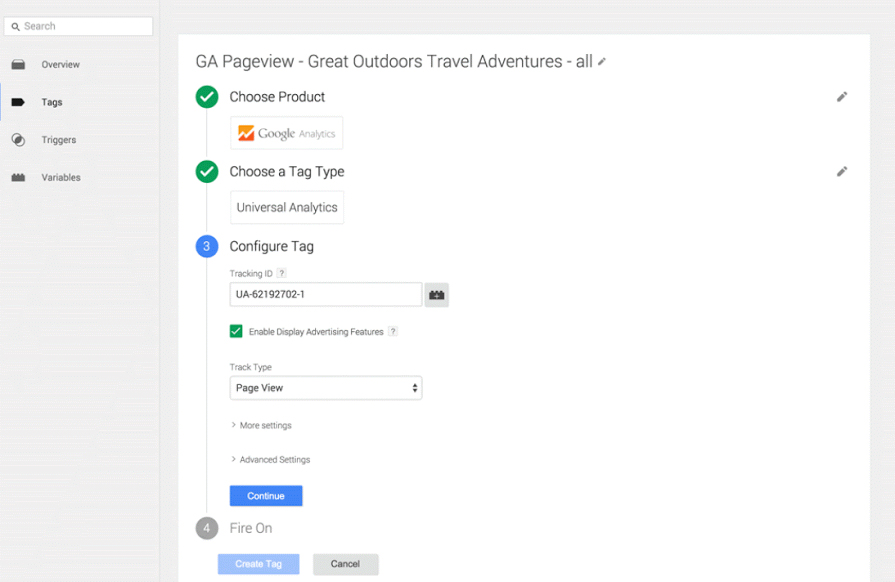Go to Overview in sidebar
Screen dimensions: 895x582
click(x=61, y=64)
